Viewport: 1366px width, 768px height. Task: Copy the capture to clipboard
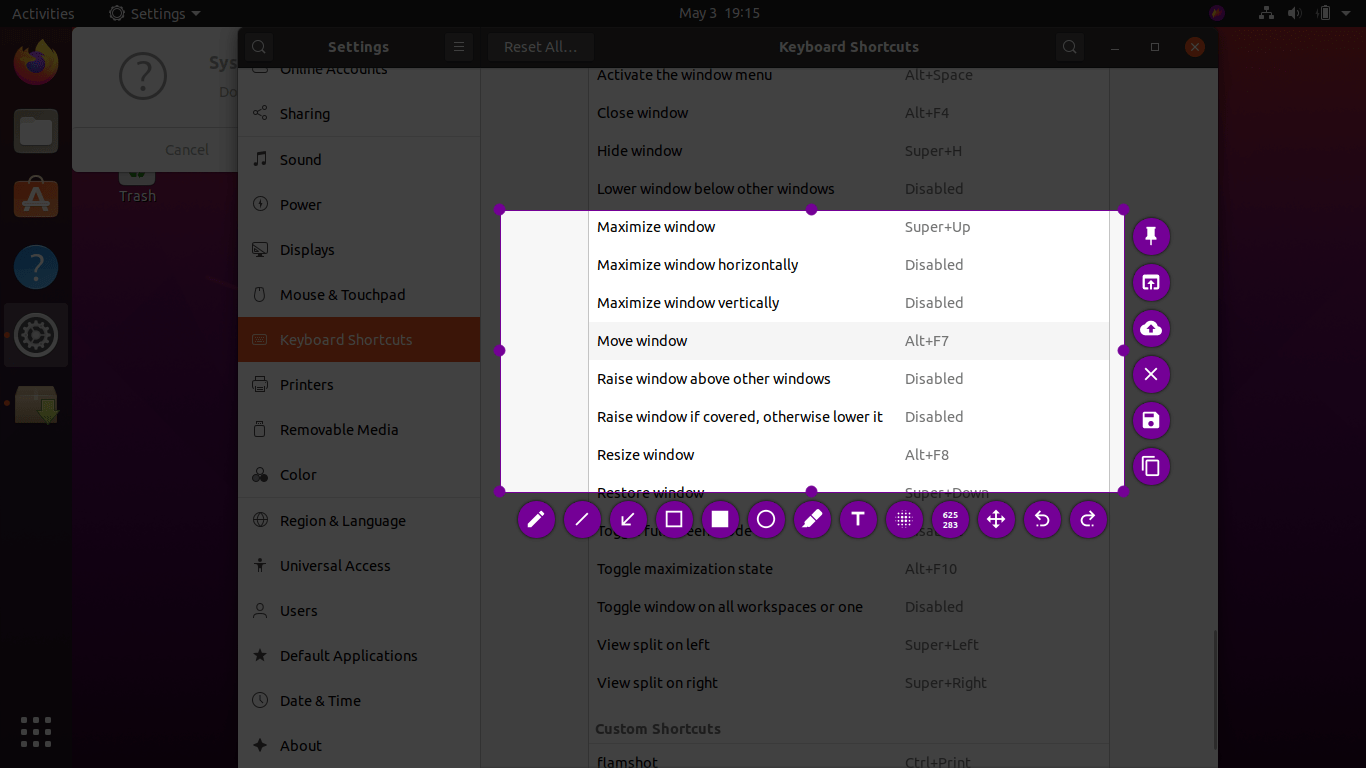pyautogui.click(x=1150, y=466)
